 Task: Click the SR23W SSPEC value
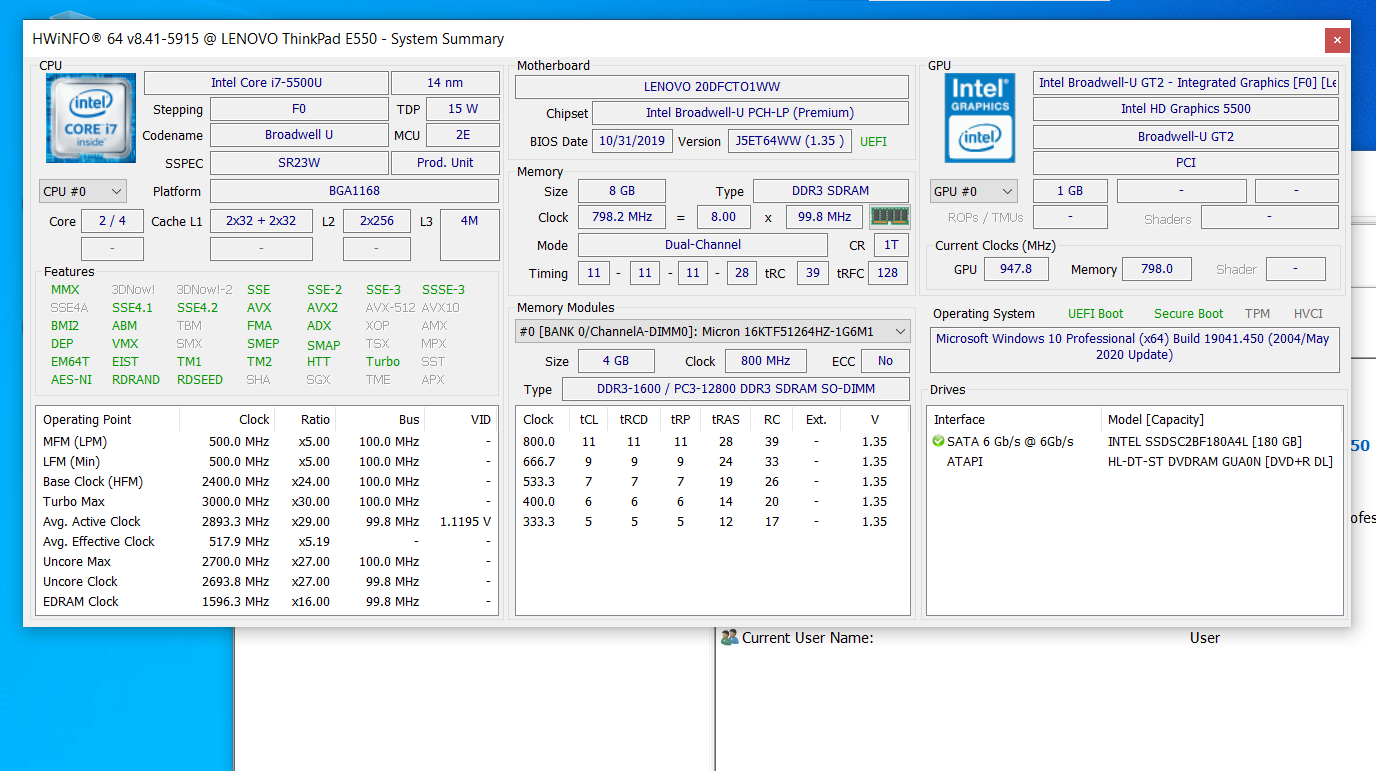[x=299, y=163]
